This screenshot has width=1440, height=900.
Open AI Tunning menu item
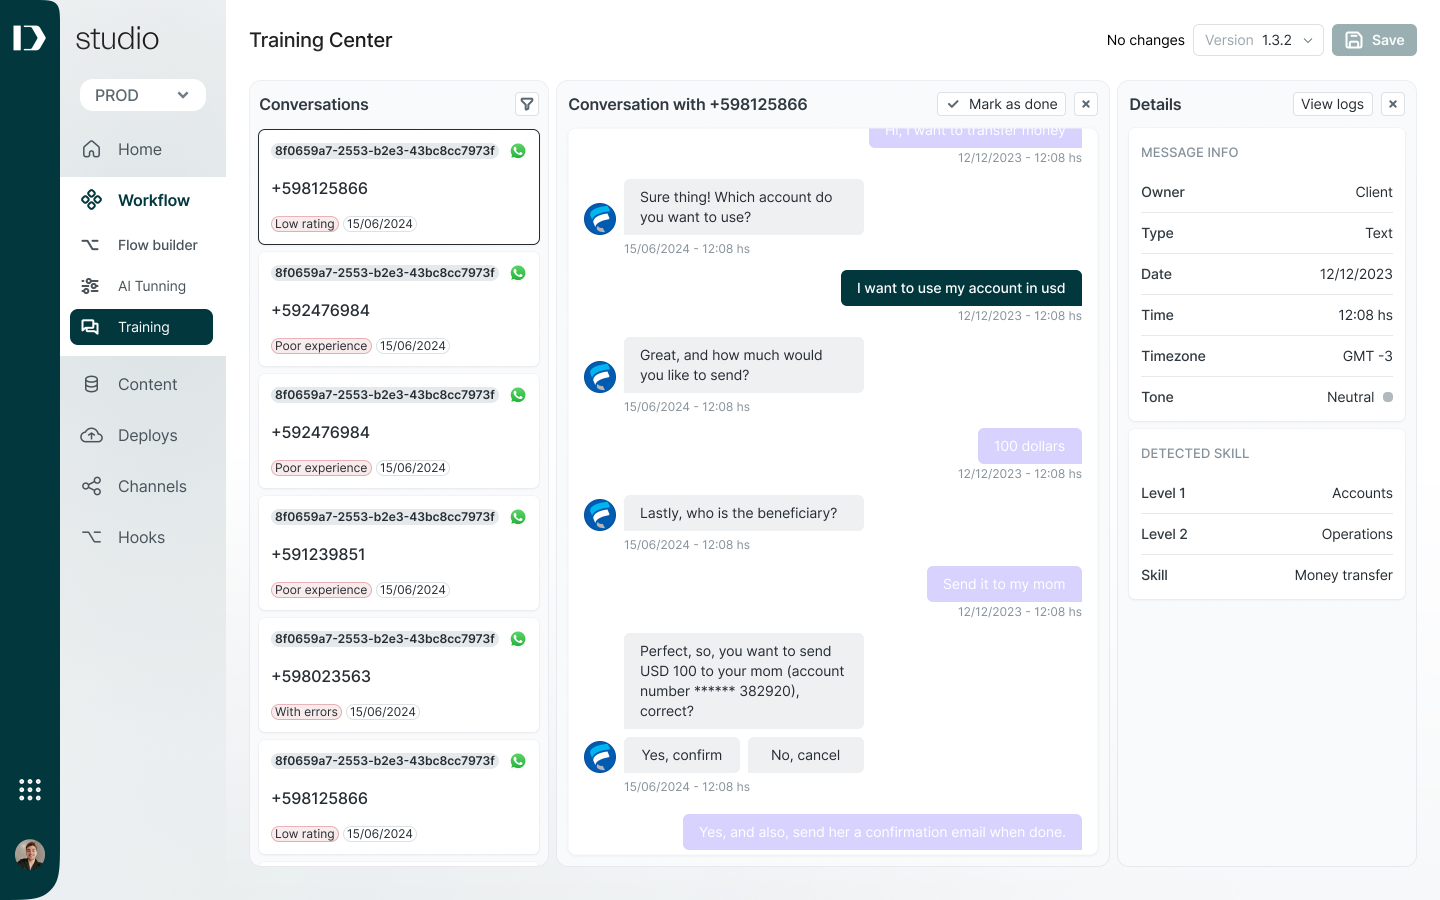point(143,286)
